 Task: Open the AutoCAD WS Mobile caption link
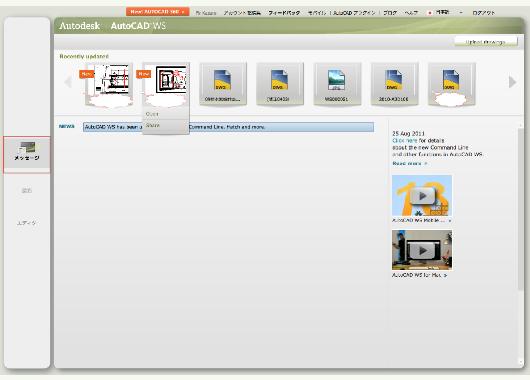tap(421, 220)
